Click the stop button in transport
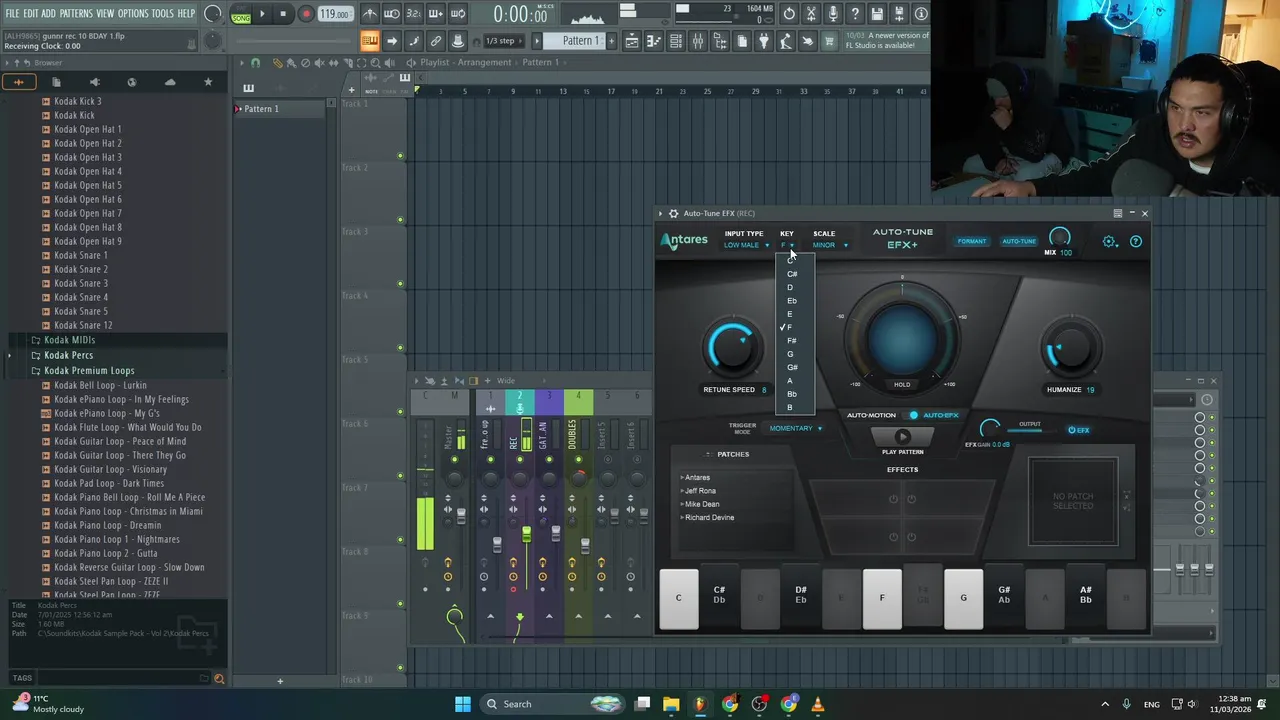The image size is (1280, 720). pos(283,14)
